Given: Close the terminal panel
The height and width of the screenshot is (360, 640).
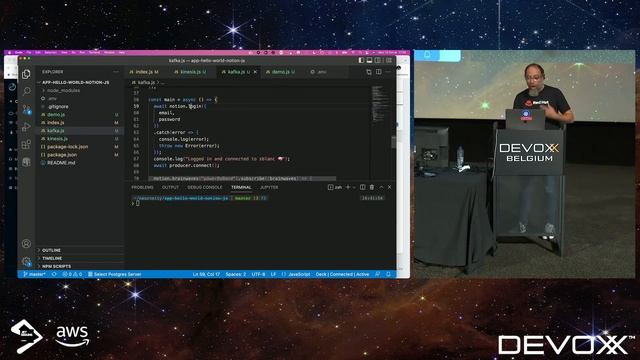Looking at the screenshot, I should click(389, 187).
